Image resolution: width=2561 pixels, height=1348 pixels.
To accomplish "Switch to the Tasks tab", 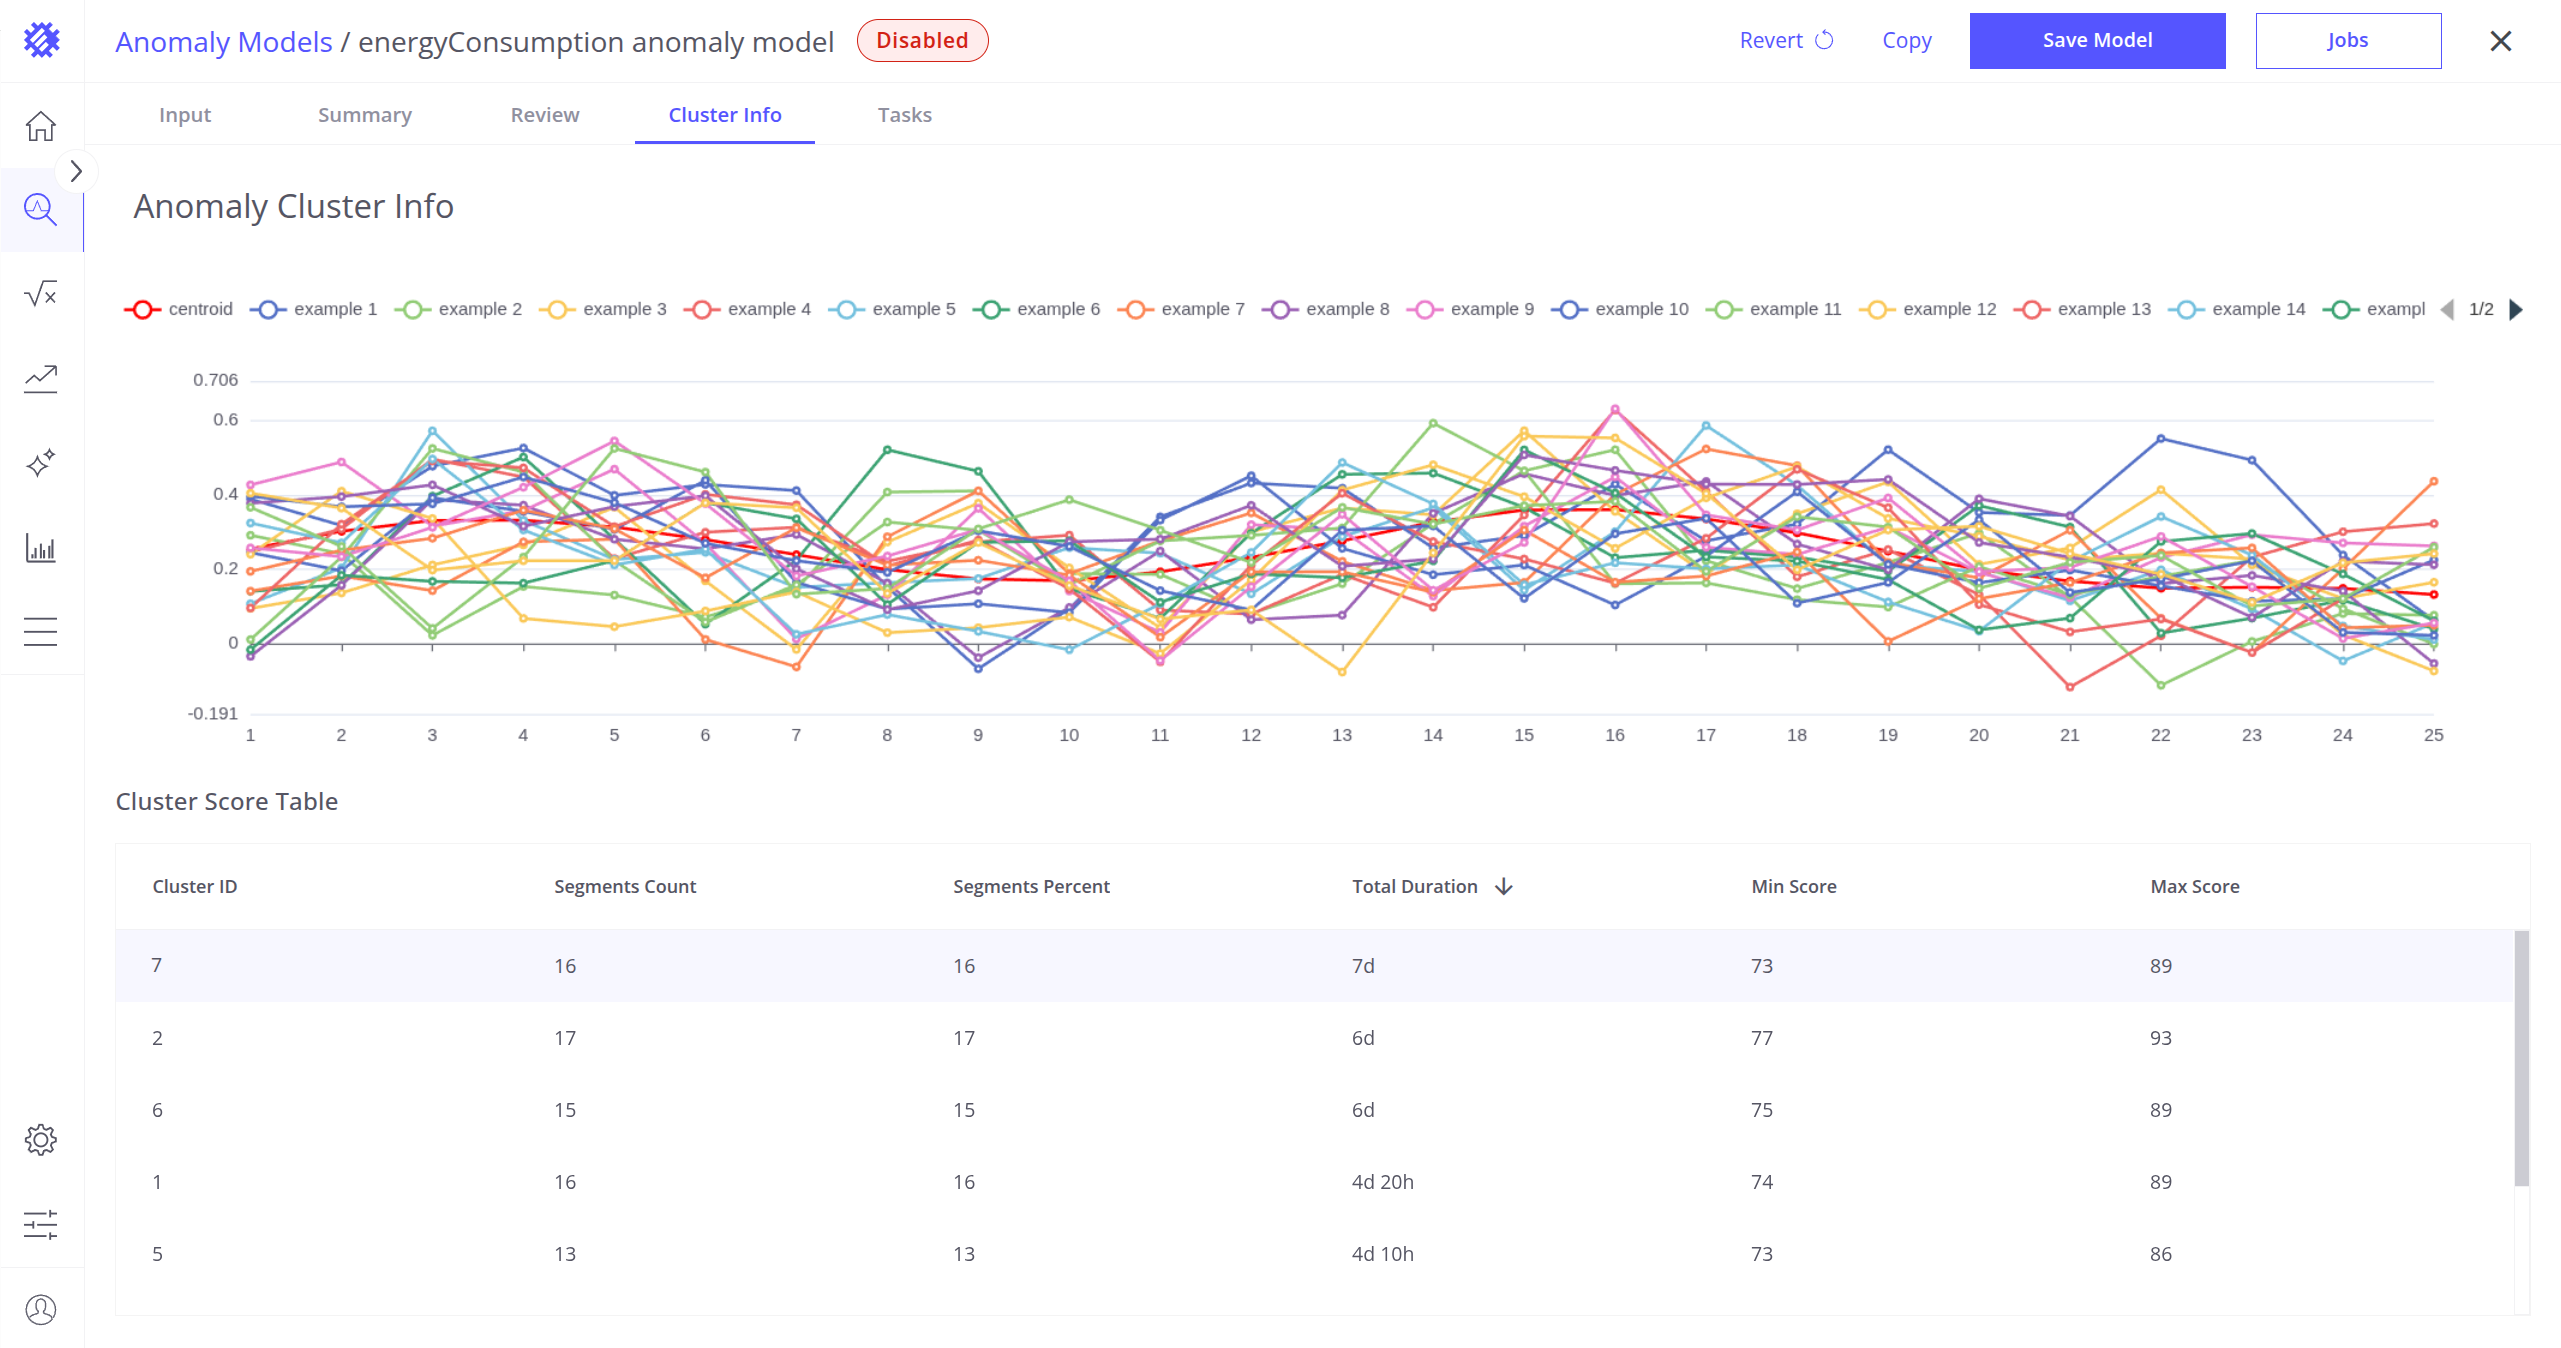I will click(904, 115).
